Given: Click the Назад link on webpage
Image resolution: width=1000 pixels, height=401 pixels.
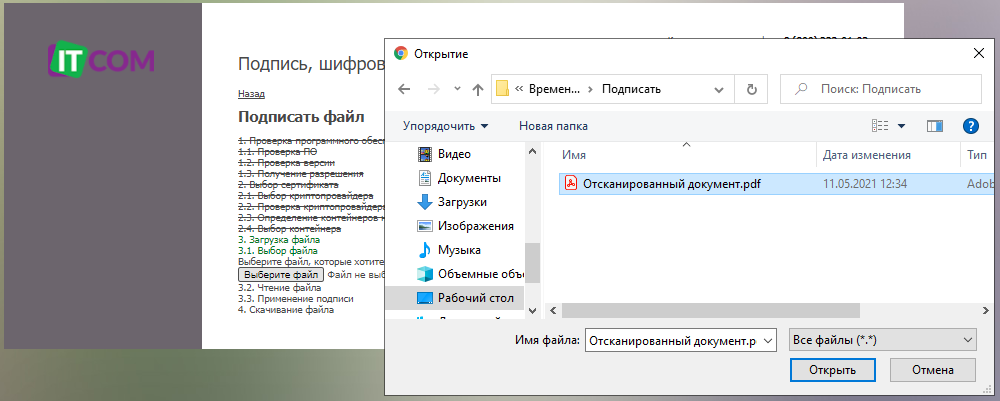Looking at the screenshot, I should (x=251, y=93).
